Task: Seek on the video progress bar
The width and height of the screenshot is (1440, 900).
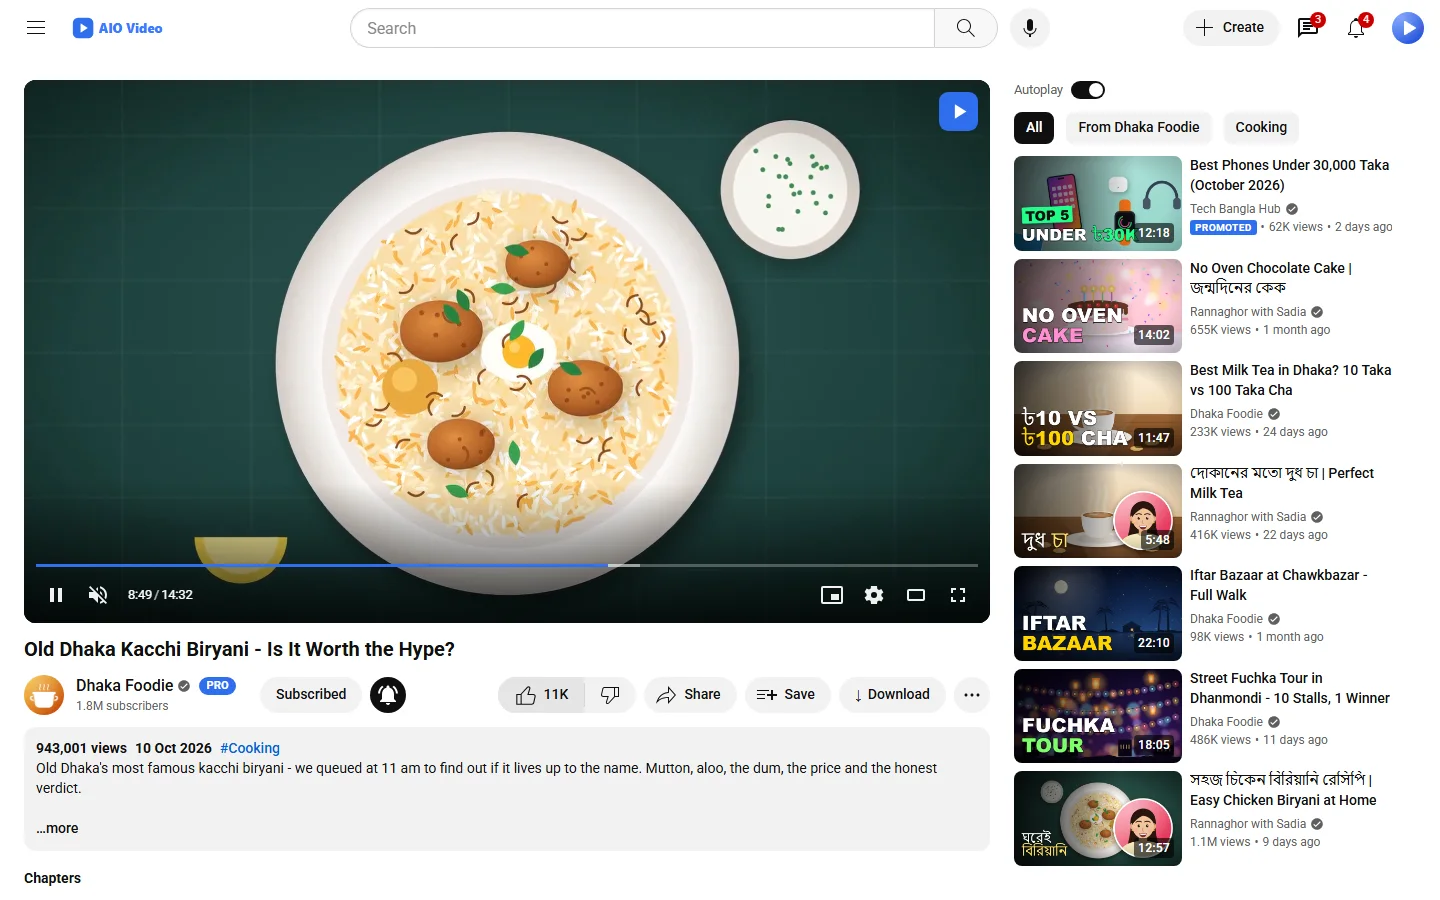Action: (x=507, y=566)
